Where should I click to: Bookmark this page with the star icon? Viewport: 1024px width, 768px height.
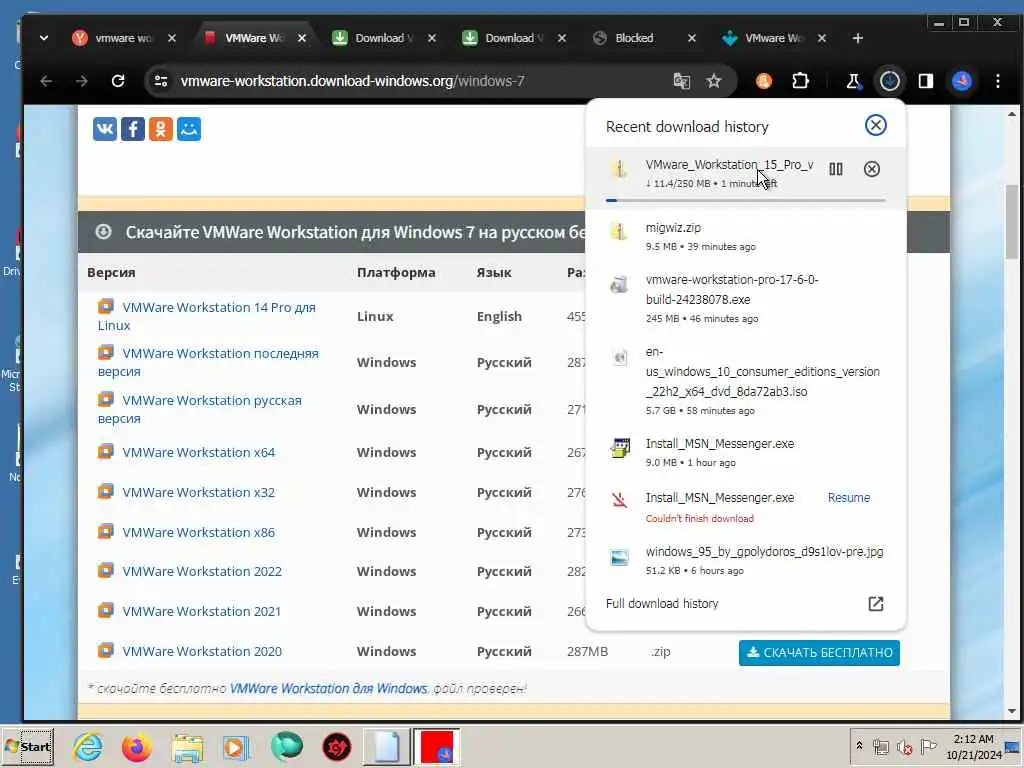[x=714, y=81]
